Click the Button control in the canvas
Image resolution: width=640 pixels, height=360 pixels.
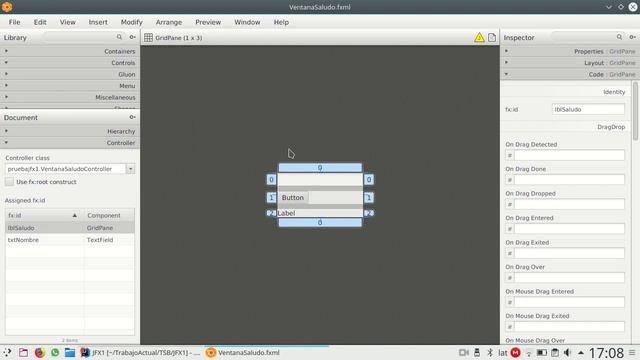(293, 198)
